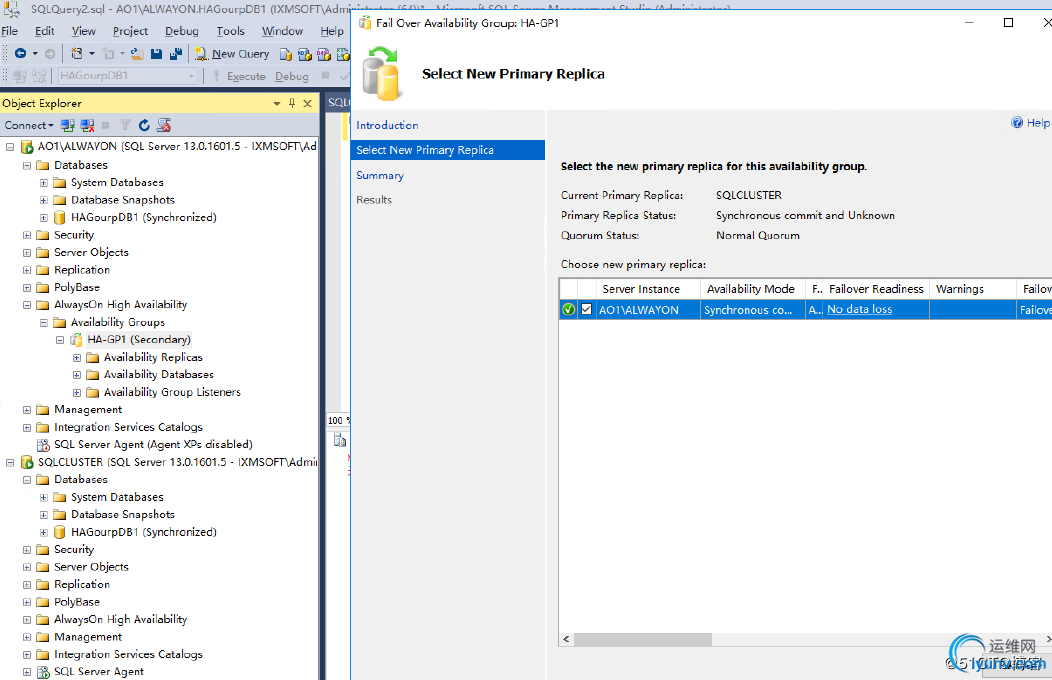Viewport: 1052px width, 680px height.
Task: Select HAGourpDB1 (Synchronized) under SQLCLUSTER
Action: pos(144,532)
